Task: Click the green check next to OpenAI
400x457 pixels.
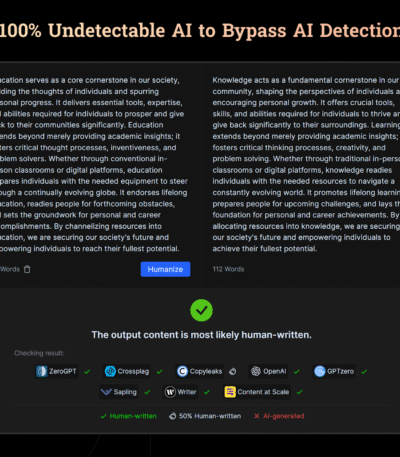Action: point(297,371)
